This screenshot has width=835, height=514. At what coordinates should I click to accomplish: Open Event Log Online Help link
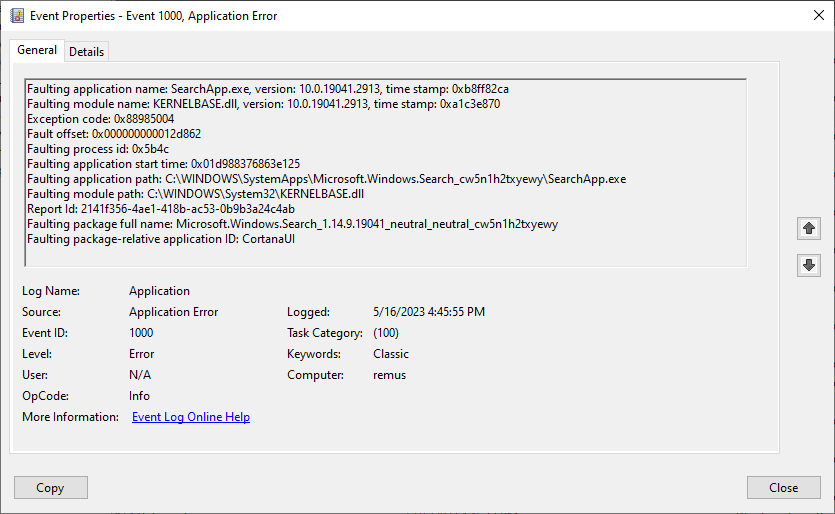[191, 417]
